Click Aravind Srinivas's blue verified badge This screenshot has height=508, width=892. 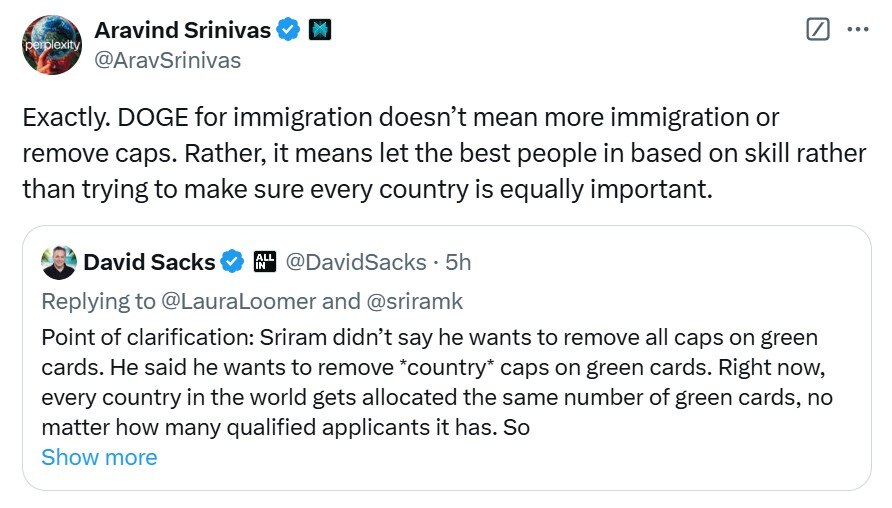pyautogui.click(x=289, y=30)
